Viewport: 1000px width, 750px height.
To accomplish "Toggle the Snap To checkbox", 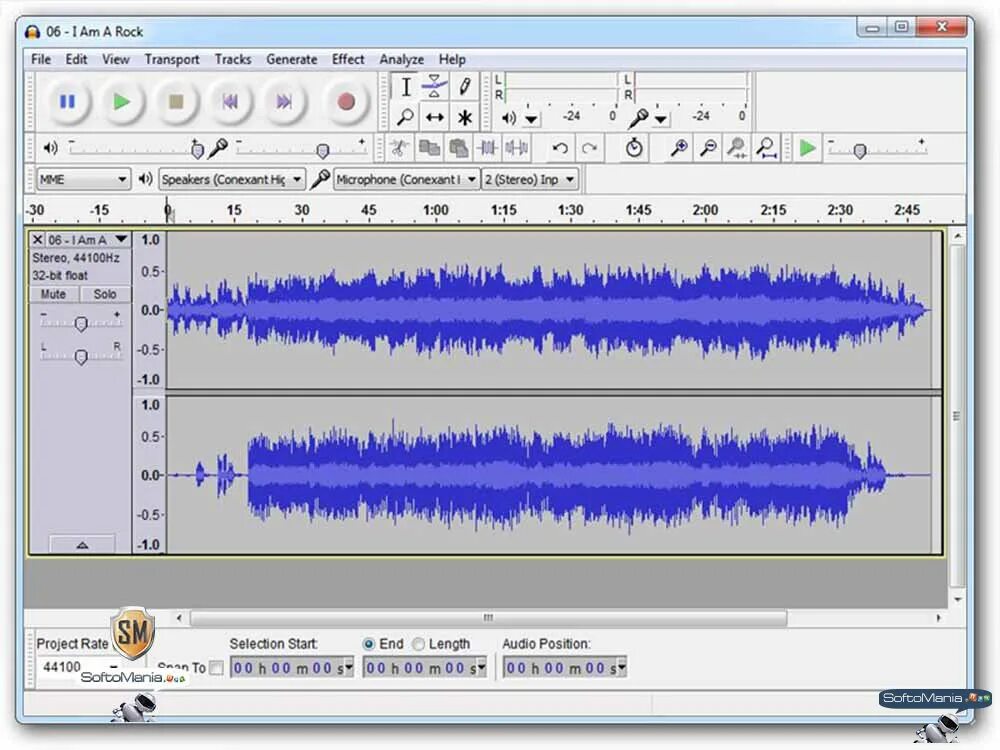I will [217, 668].
